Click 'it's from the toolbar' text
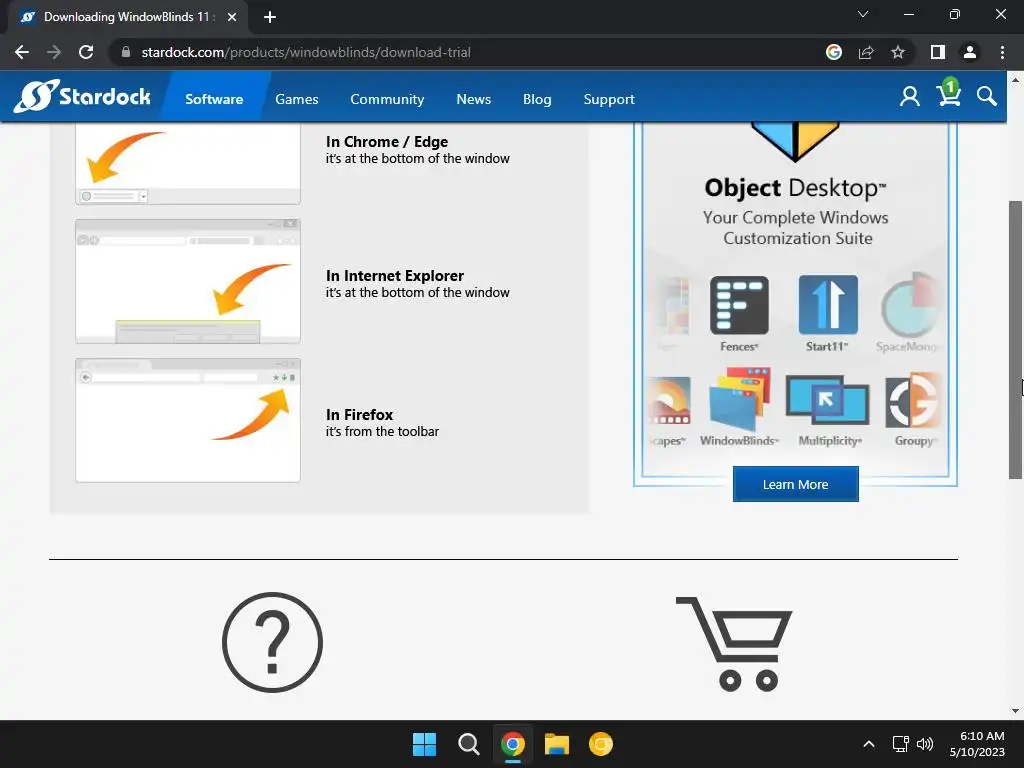 (382, 432)
